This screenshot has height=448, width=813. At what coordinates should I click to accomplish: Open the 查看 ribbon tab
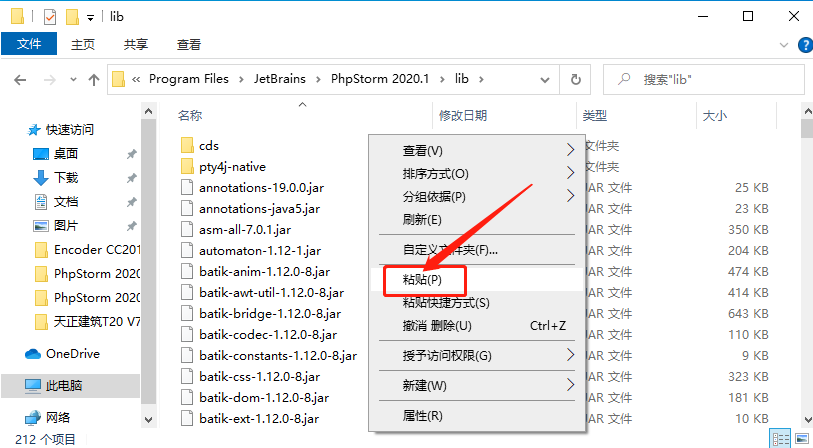(189, 45)
